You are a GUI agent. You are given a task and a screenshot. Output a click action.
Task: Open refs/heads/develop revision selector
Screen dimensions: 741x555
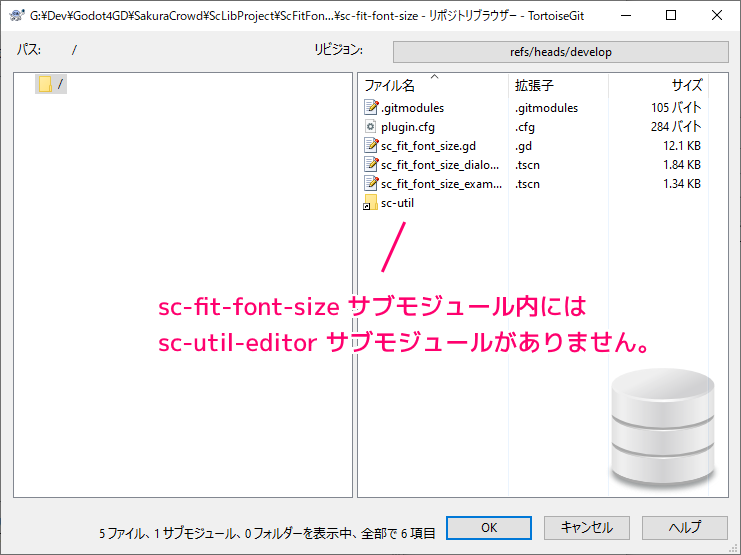559,52
